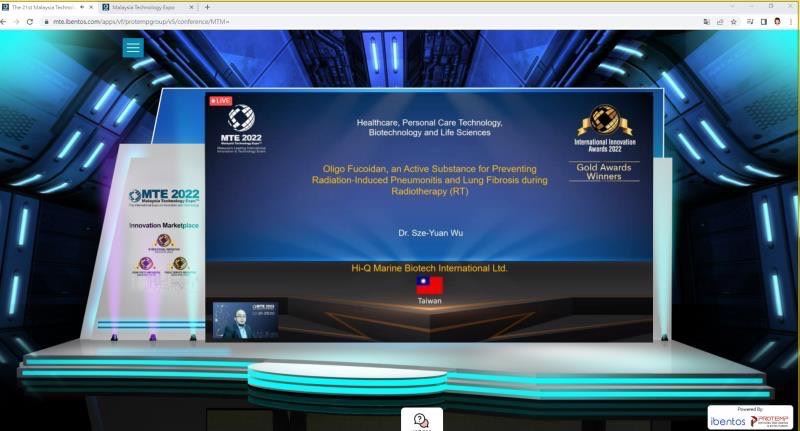This screenshot has height=431, width=800.
Task: Open the hamburger menu on the stage
Action: click(133, 47)
